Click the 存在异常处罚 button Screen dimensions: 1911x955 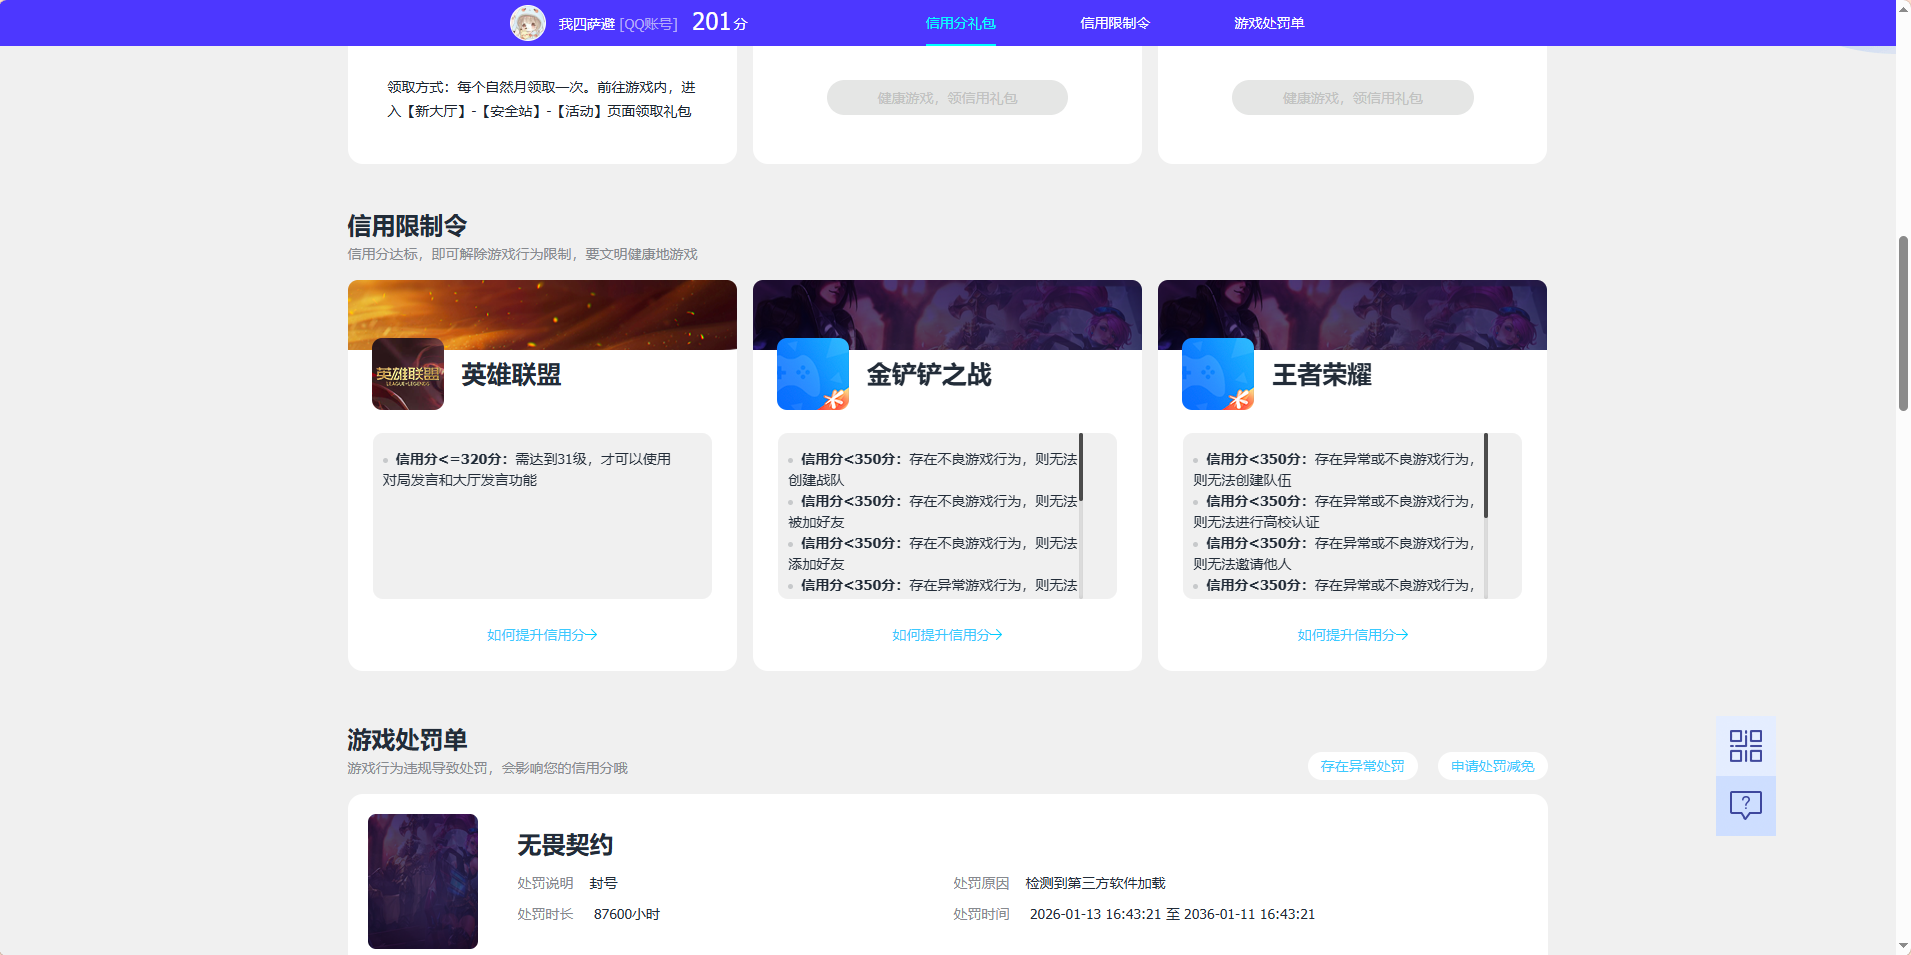1362,766
